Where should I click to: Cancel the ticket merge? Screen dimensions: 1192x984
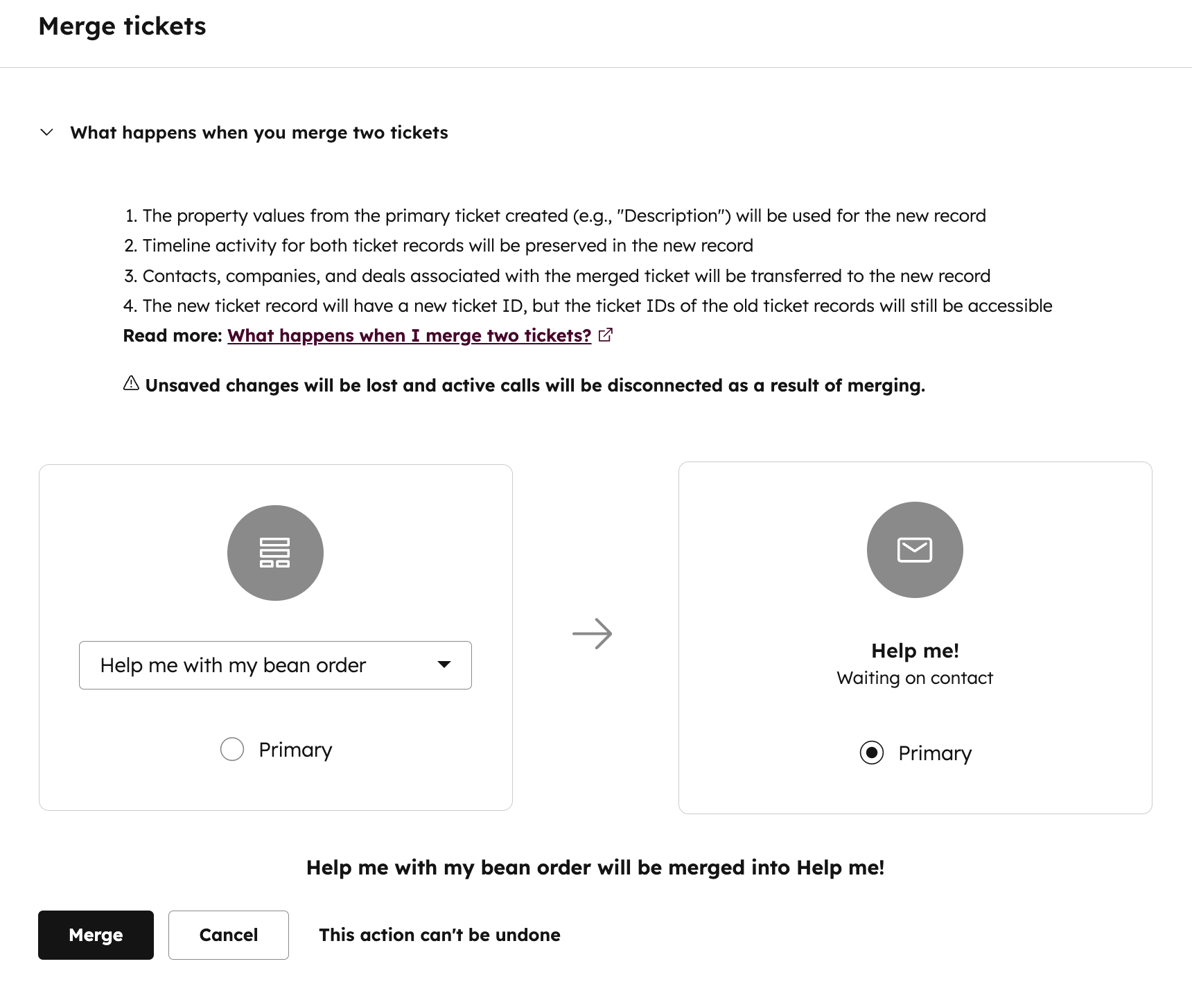tap(228, 934)
